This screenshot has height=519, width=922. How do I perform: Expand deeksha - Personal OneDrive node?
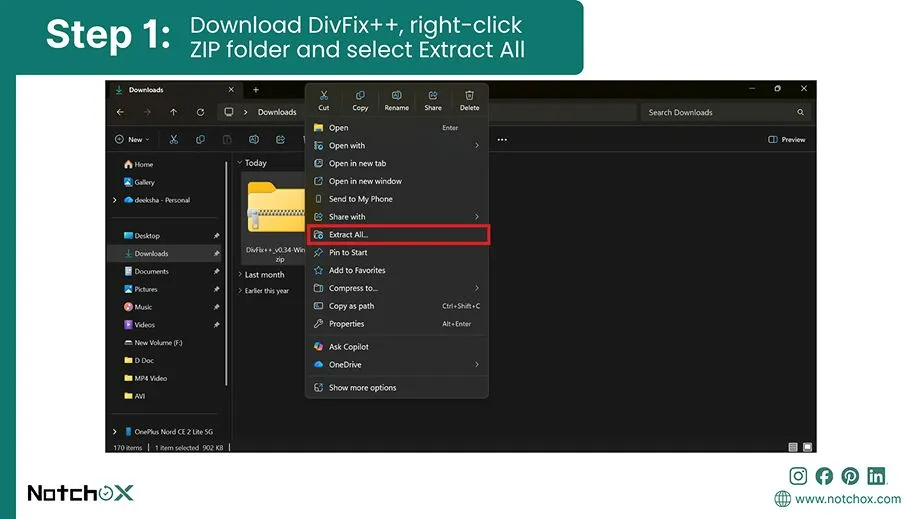(115, 200)
